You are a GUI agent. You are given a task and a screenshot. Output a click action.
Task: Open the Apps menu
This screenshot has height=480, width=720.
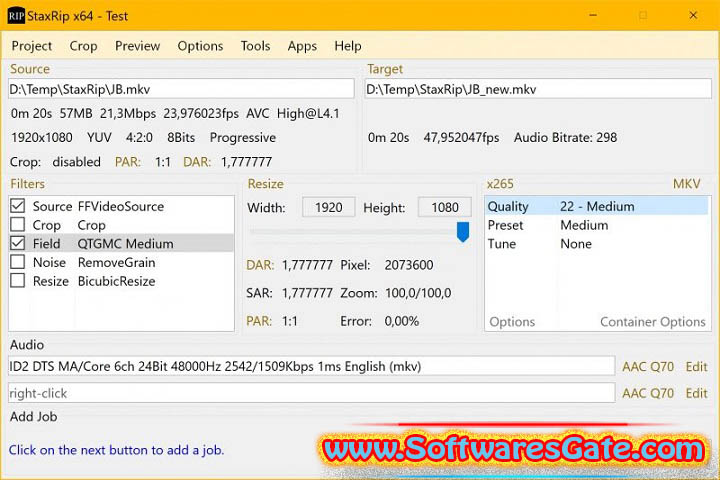pos(302,46)
